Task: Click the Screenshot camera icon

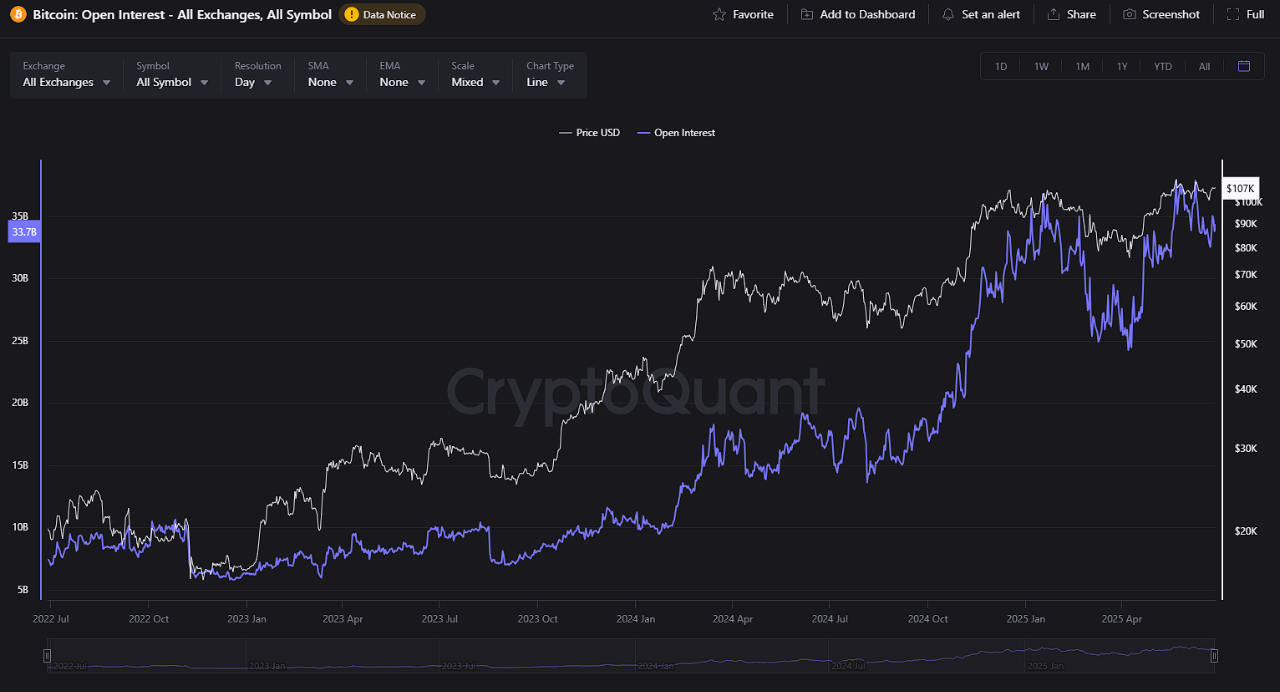Action: tap(1130, 15)
